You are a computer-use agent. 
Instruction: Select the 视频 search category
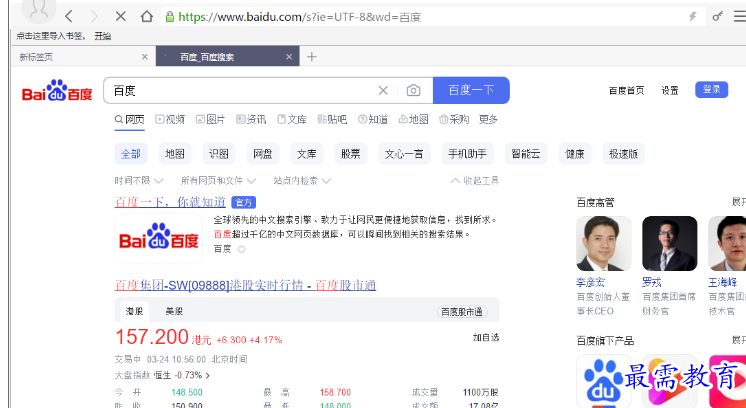[170, 119]
